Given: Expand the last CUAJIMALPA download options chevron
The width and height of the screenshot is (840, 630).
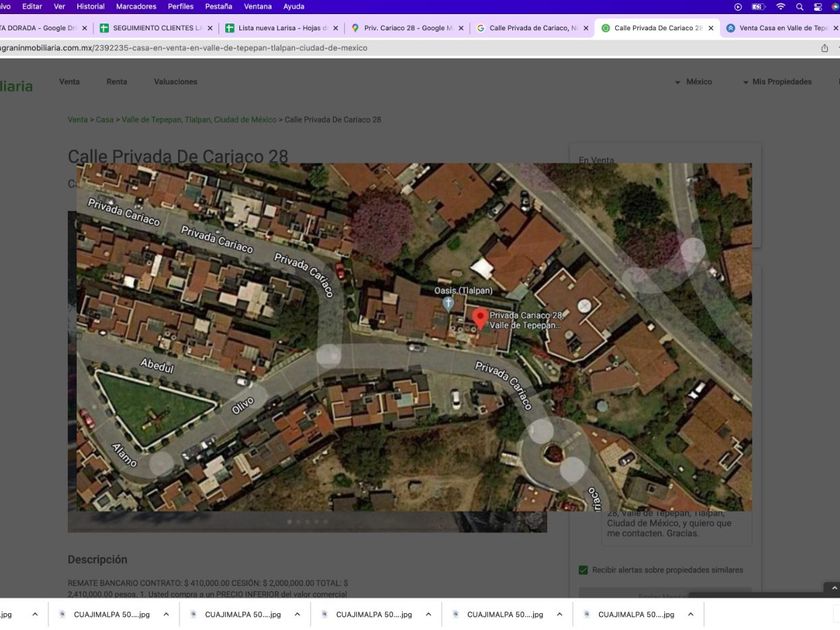Looking at the screenshot, I should (690, 615).
